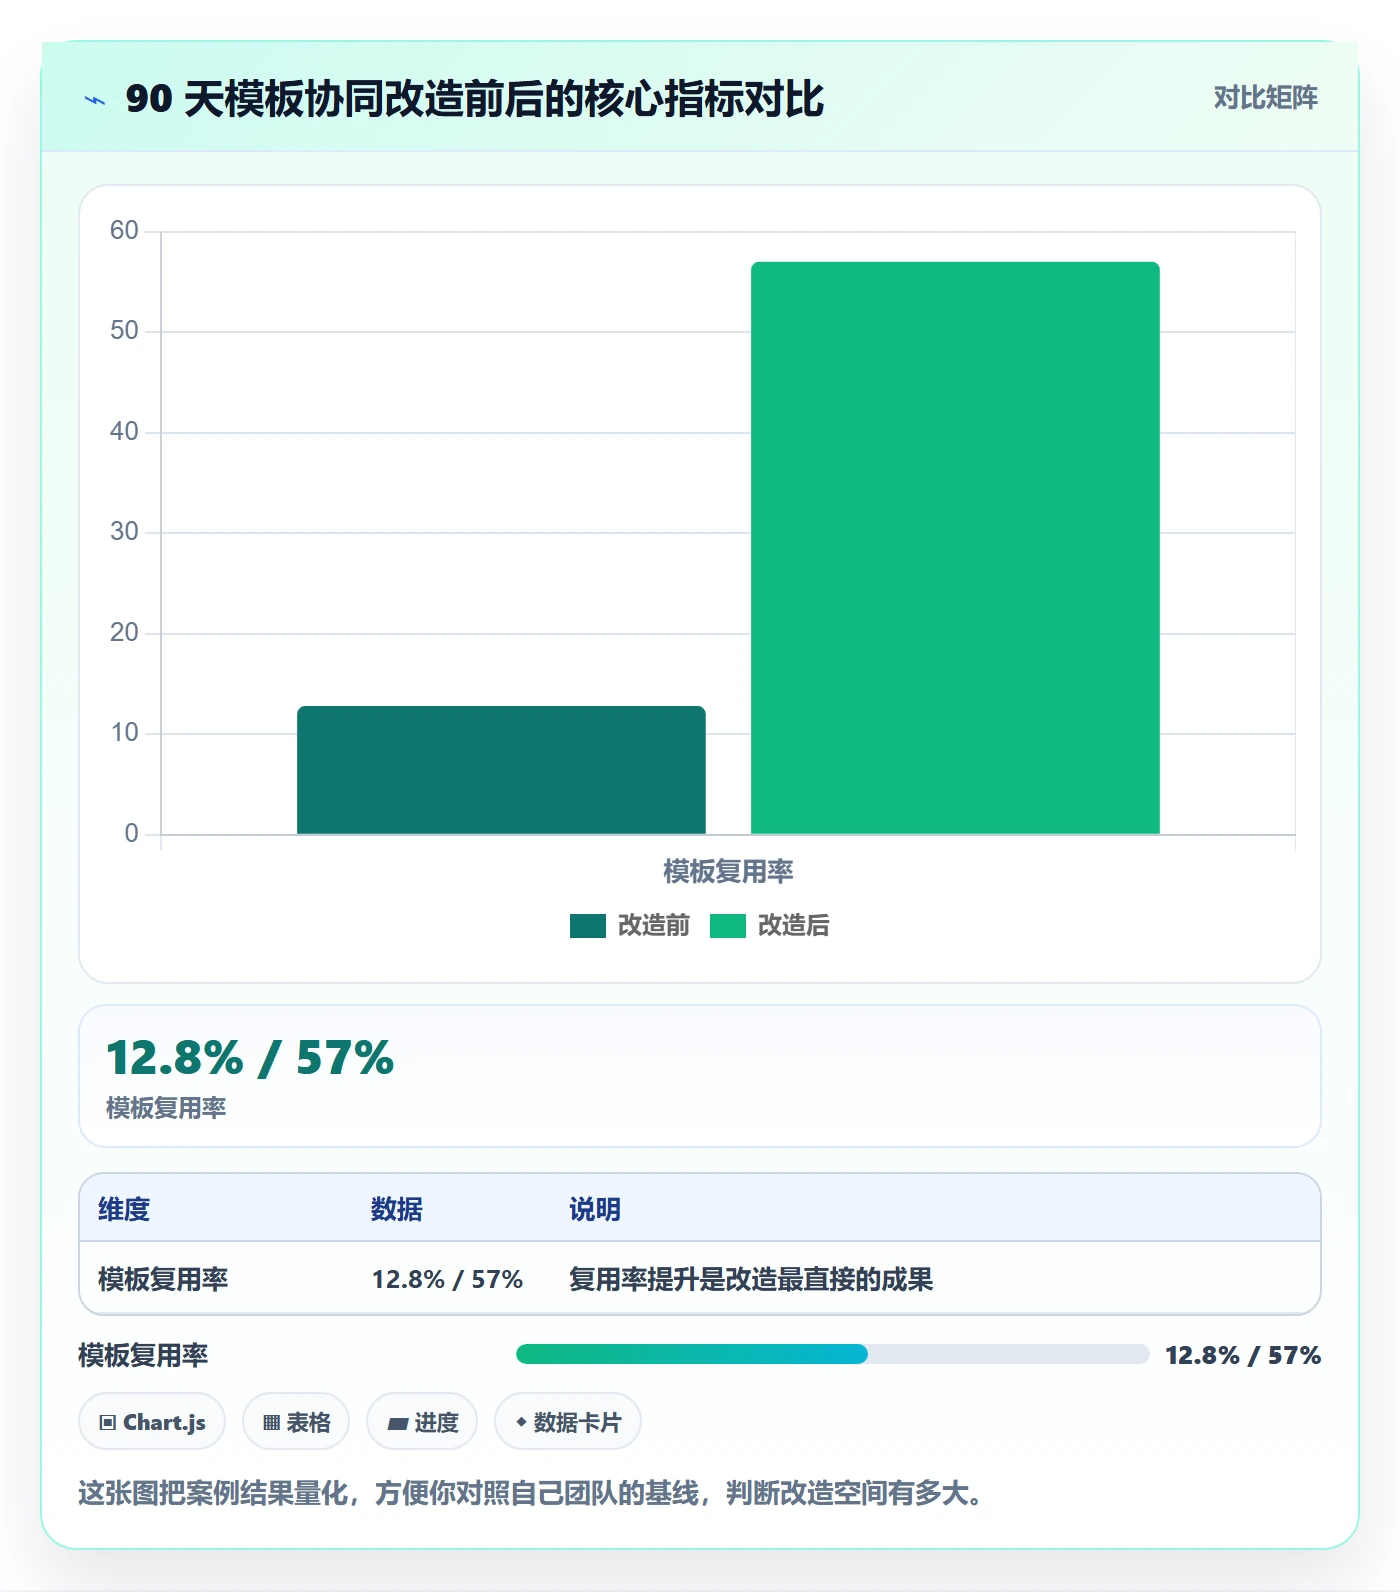Click the card title 90 天模板协同改造前后的核心指标对比
Screen dimensions: 1400x1592
(475, 99)
